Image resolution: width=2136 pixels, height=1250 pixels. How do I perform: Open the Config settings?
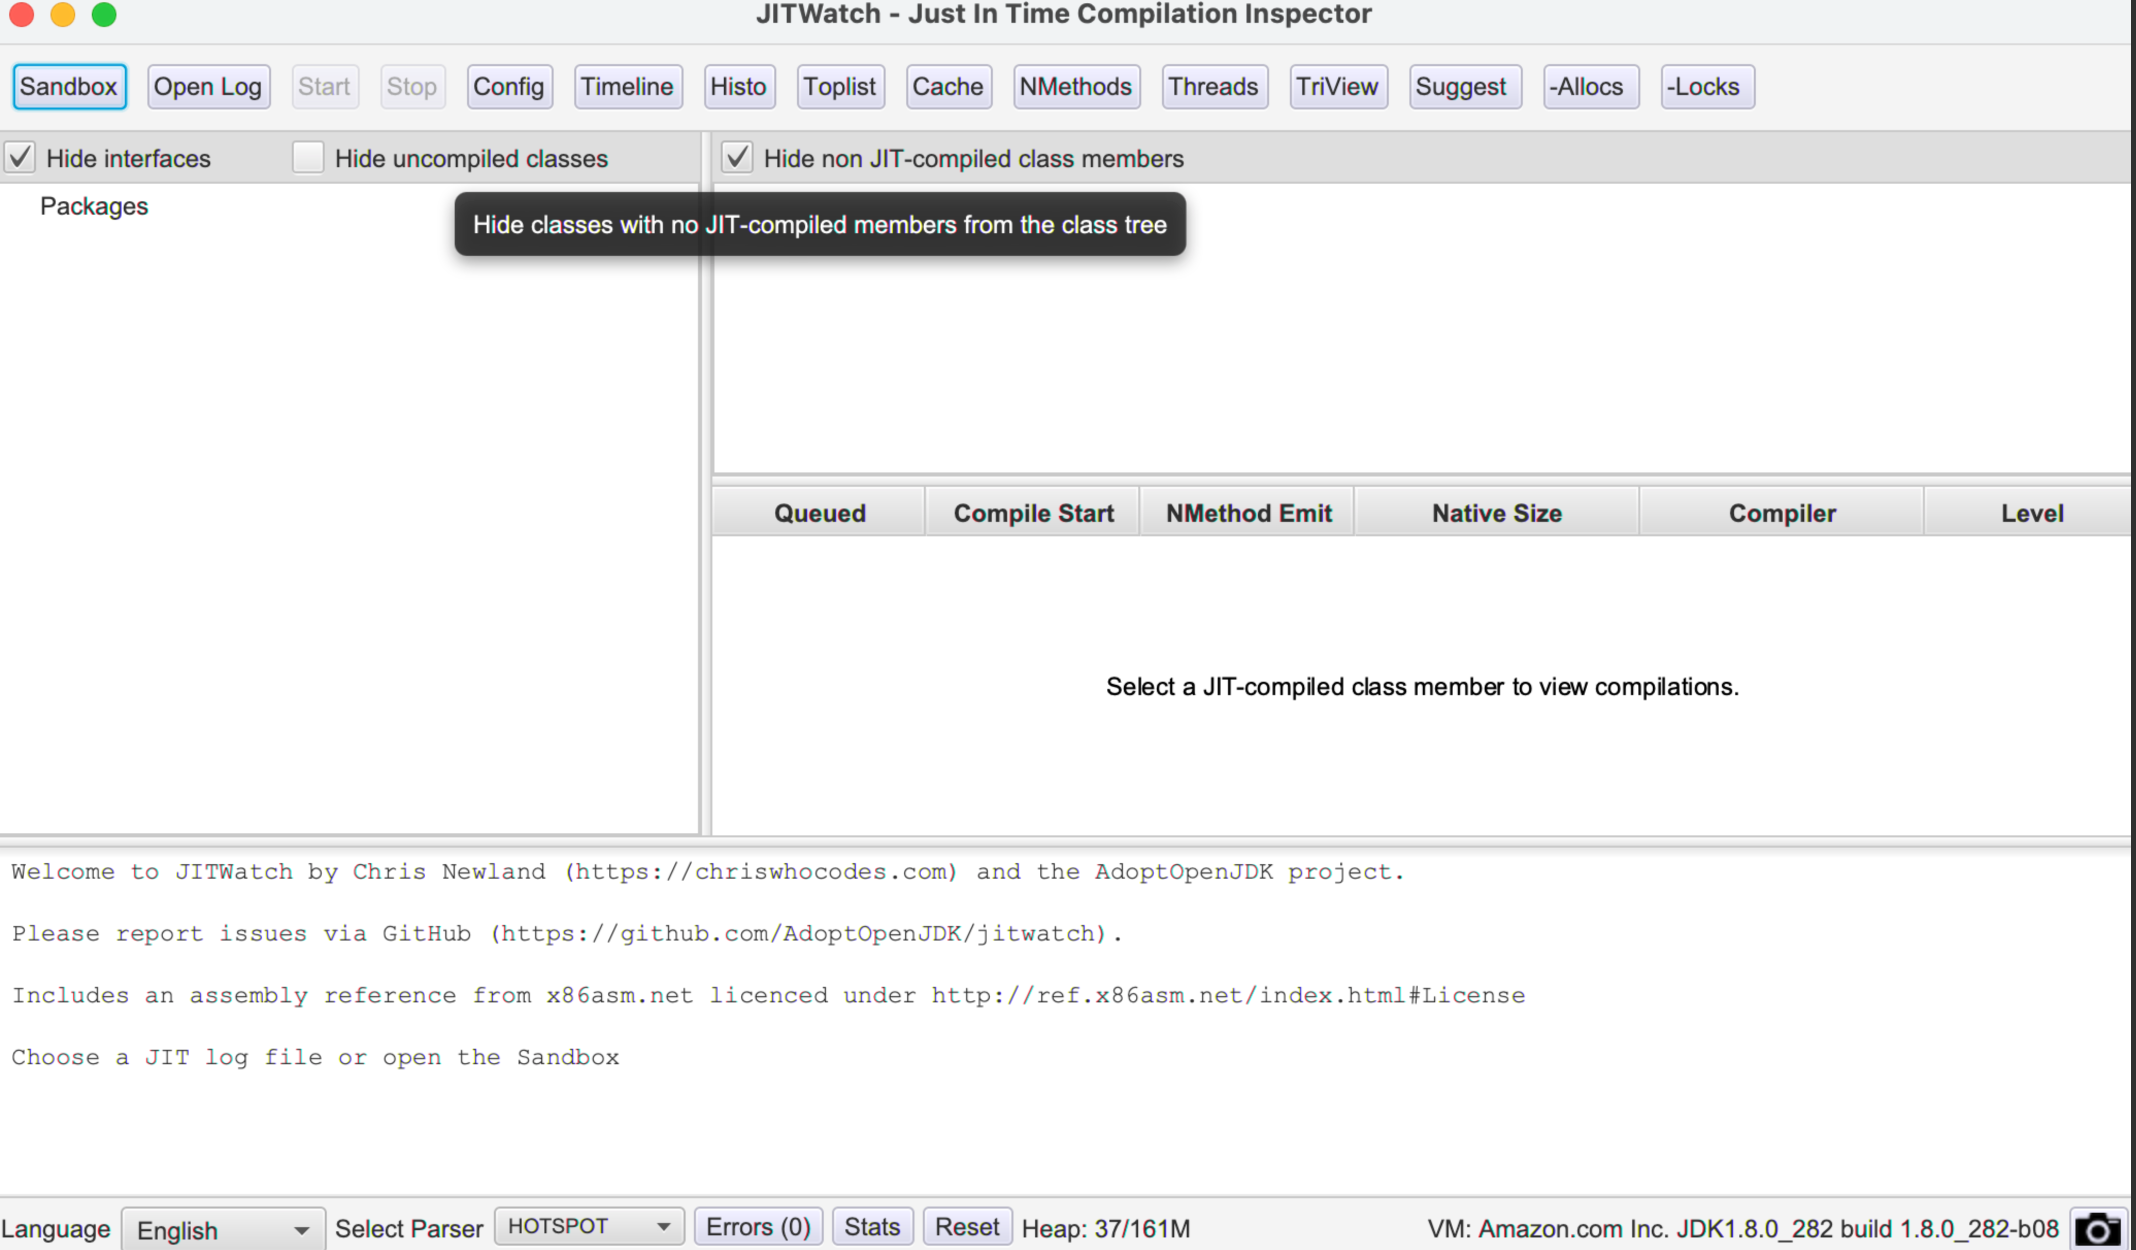point(509,87)
